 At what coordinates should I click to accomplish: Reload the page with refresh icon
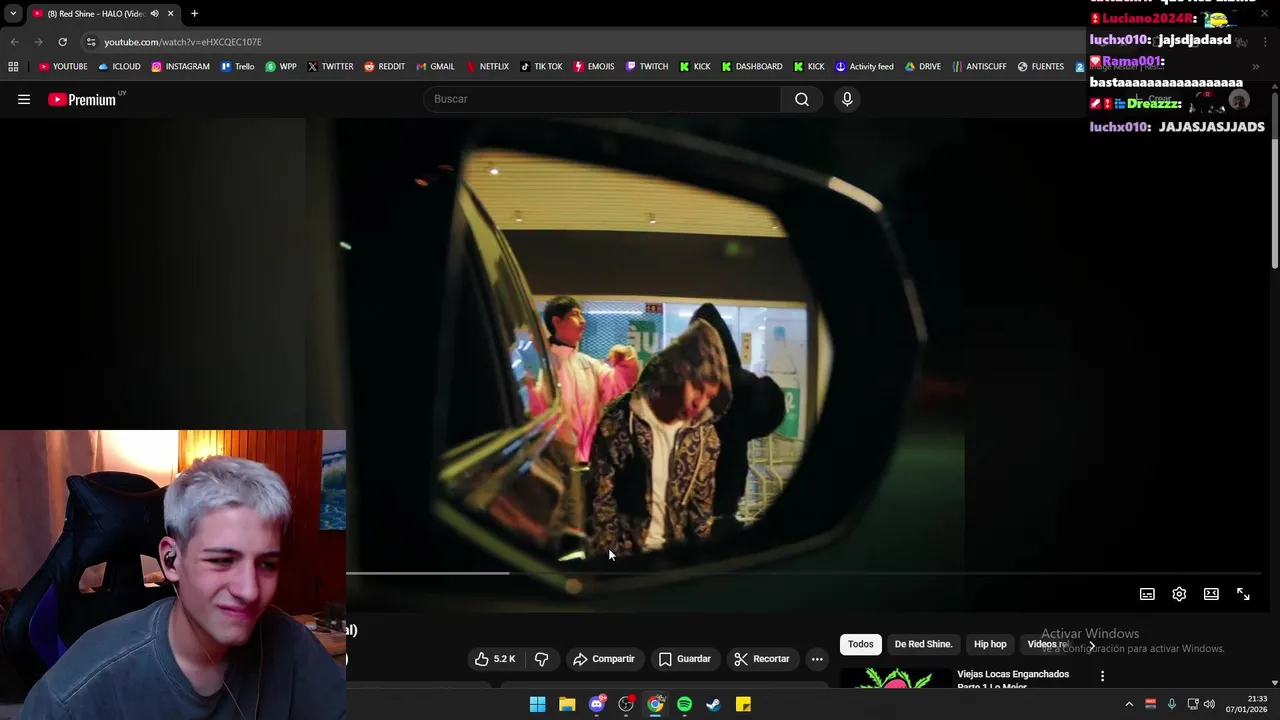[x=62, y=42]
